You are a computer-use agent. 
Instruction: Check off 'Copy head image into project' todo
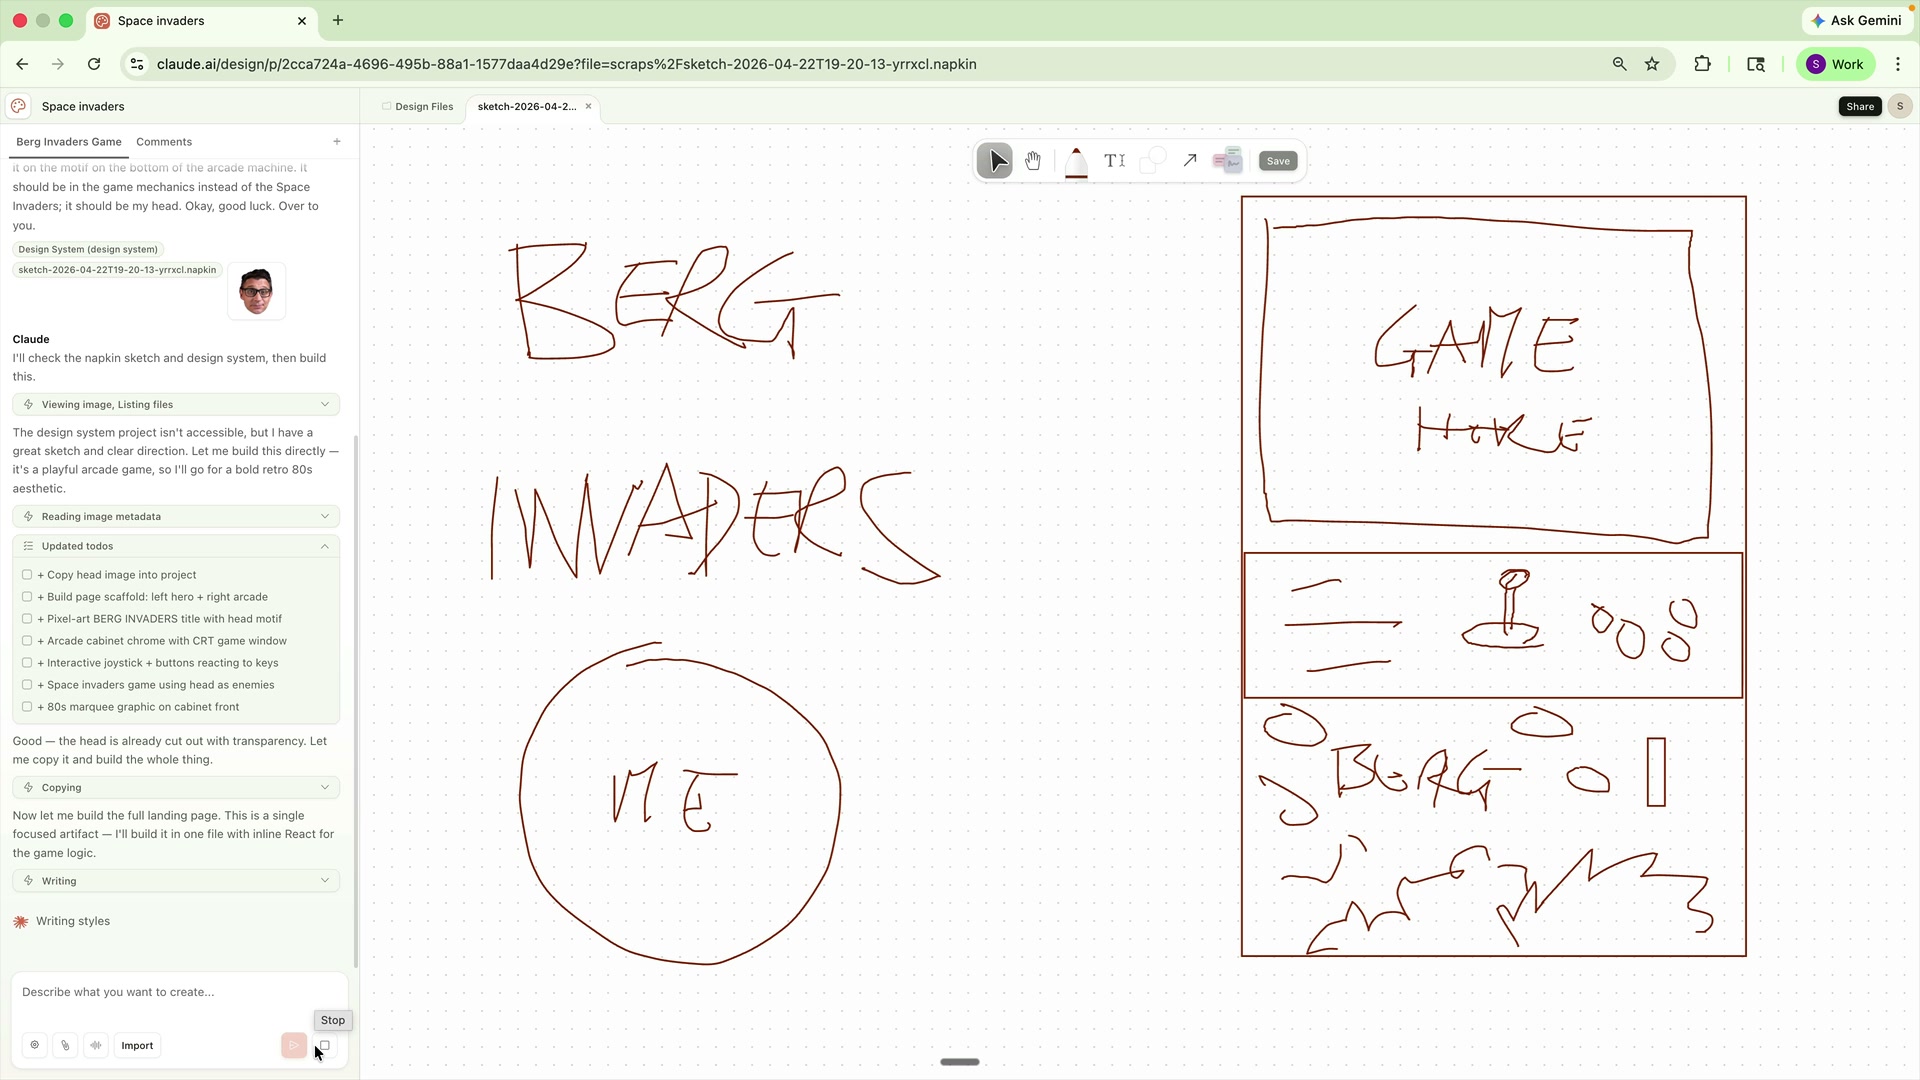coord(26,574)
